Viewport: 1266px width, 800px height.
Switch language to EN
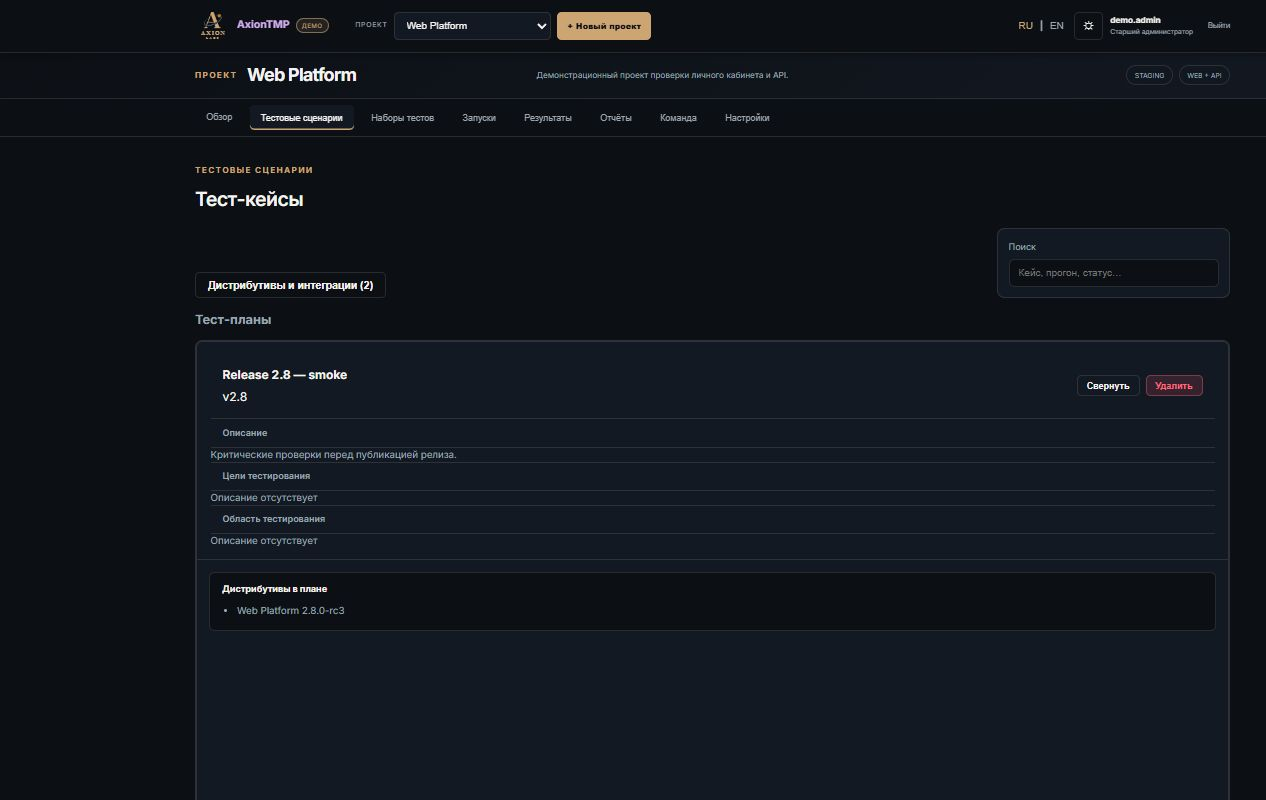pyautogui.click(x=1056, y=26)
